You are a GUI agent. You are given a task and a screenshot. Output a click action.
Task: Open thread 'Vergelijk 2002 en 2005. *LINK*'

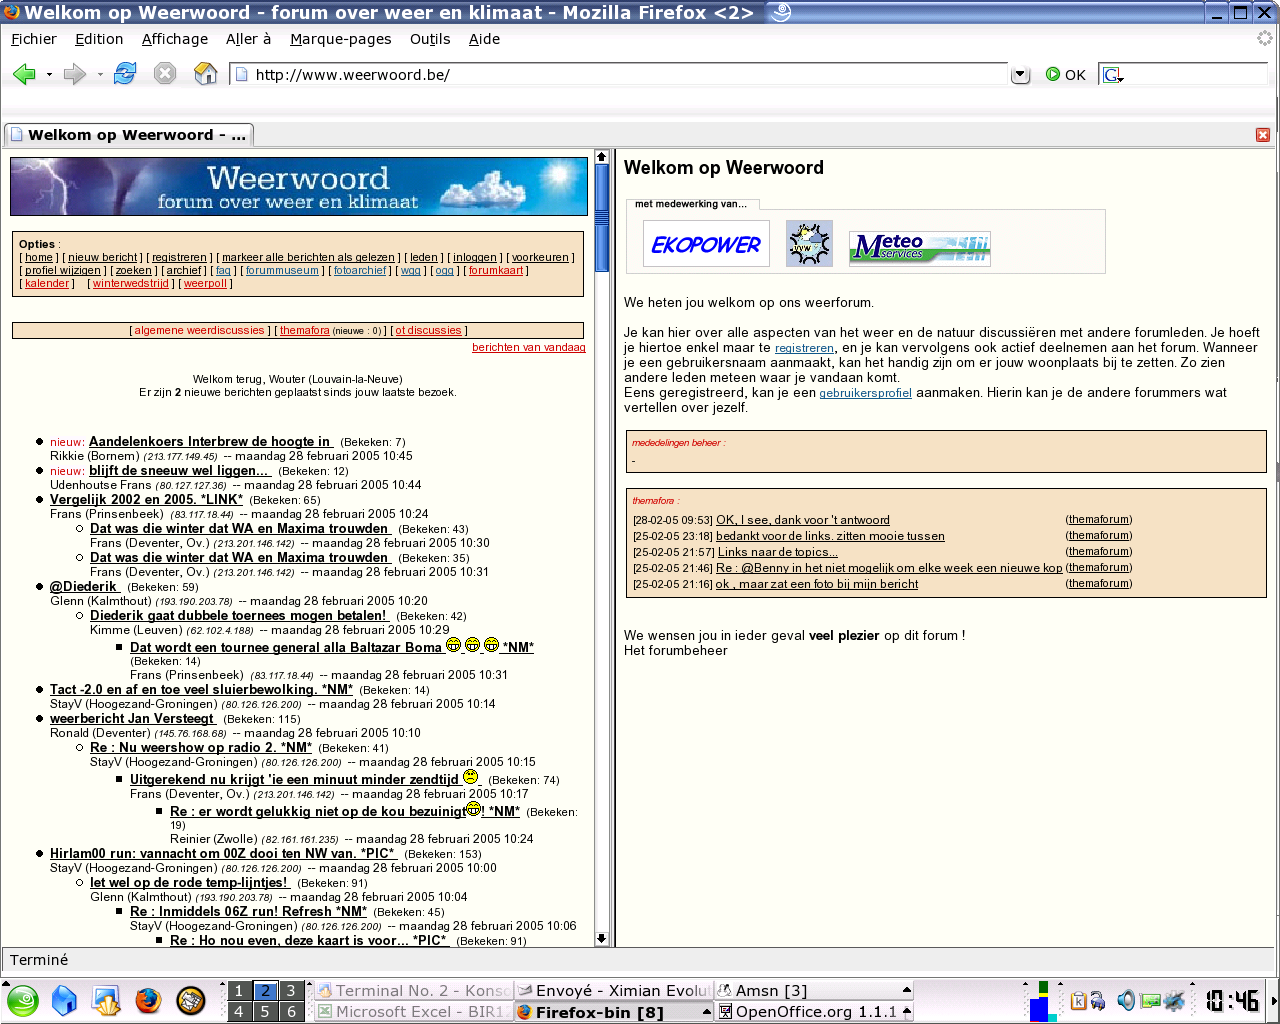coord(146,500)
